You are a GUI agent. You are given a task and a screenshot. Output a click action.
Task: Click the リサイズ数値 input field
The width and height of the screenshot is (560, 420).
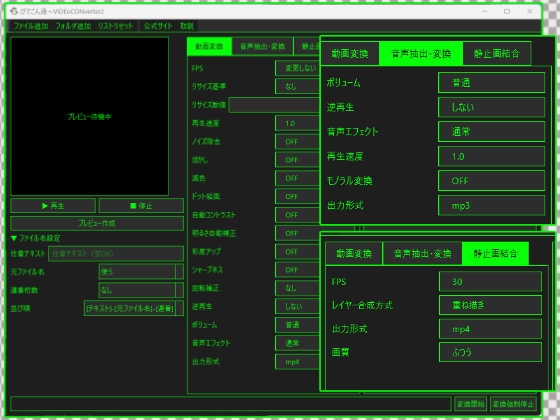coord(274,105)
